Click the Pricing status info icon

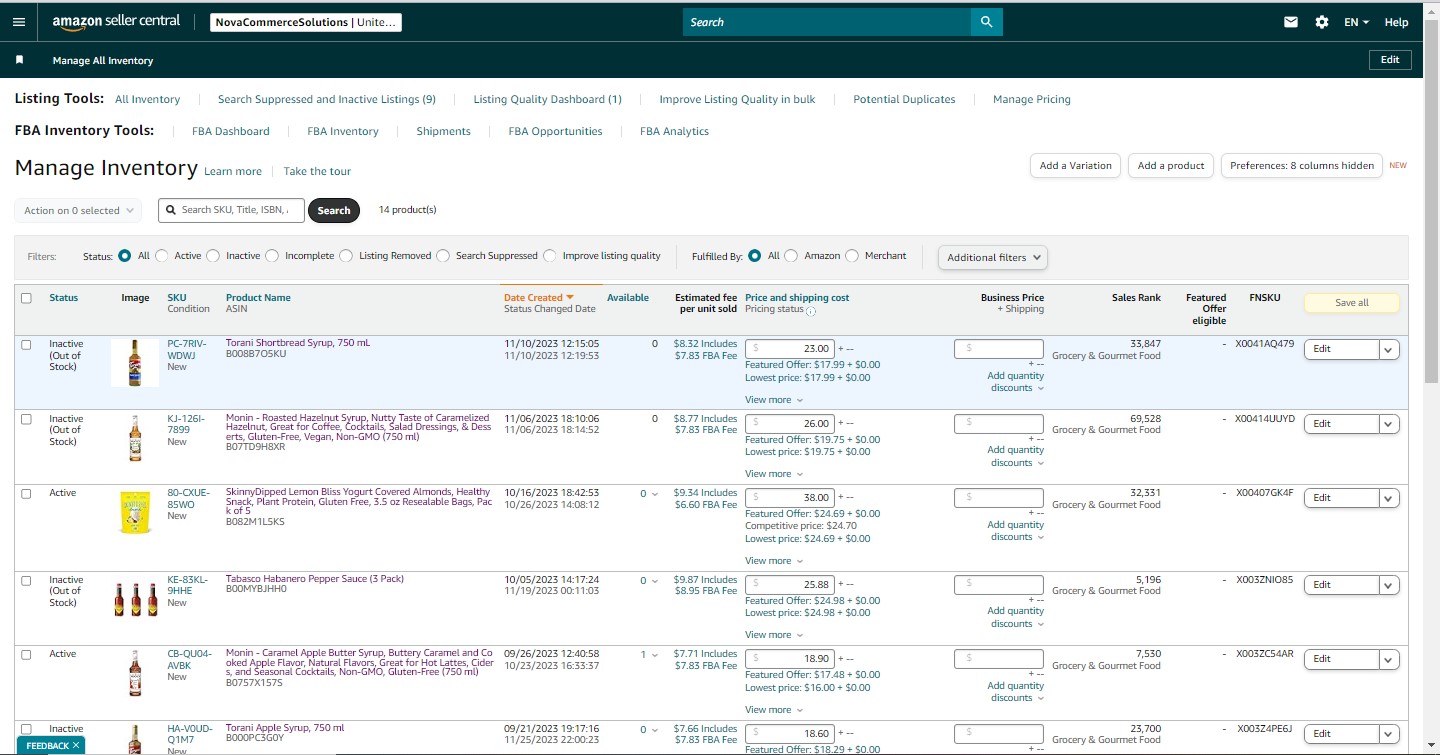[811, 311]
